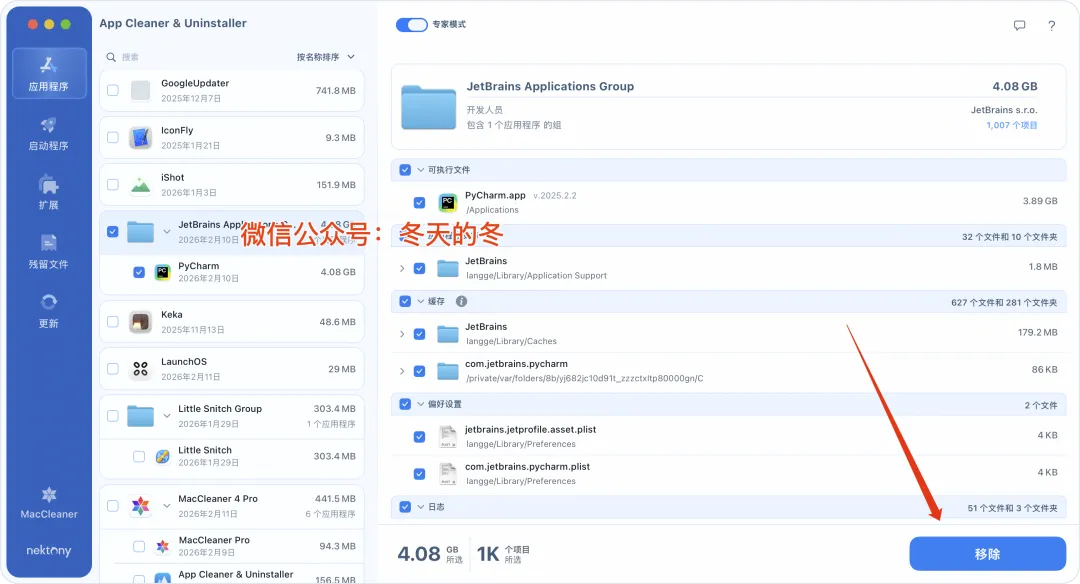The width and height of the screenshot is (1080, 584).
Task: Uncheck the PyCharm checkbox in app list
Action: click(x=139, y=272)
